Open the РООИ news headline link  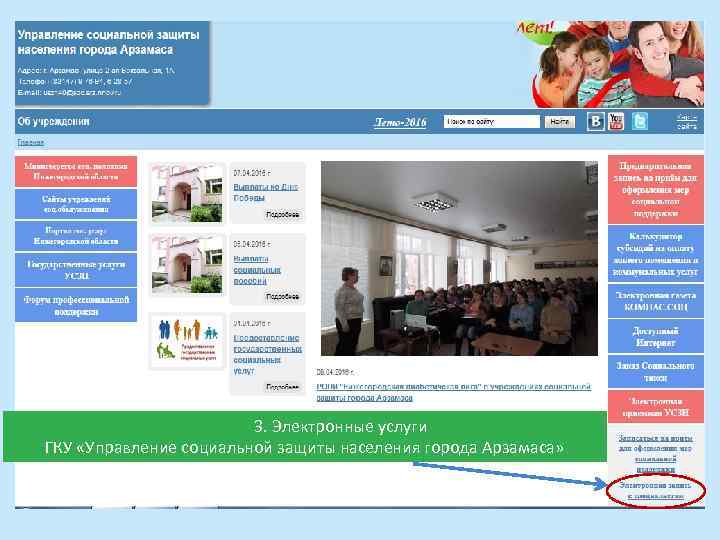coord(454,392)
